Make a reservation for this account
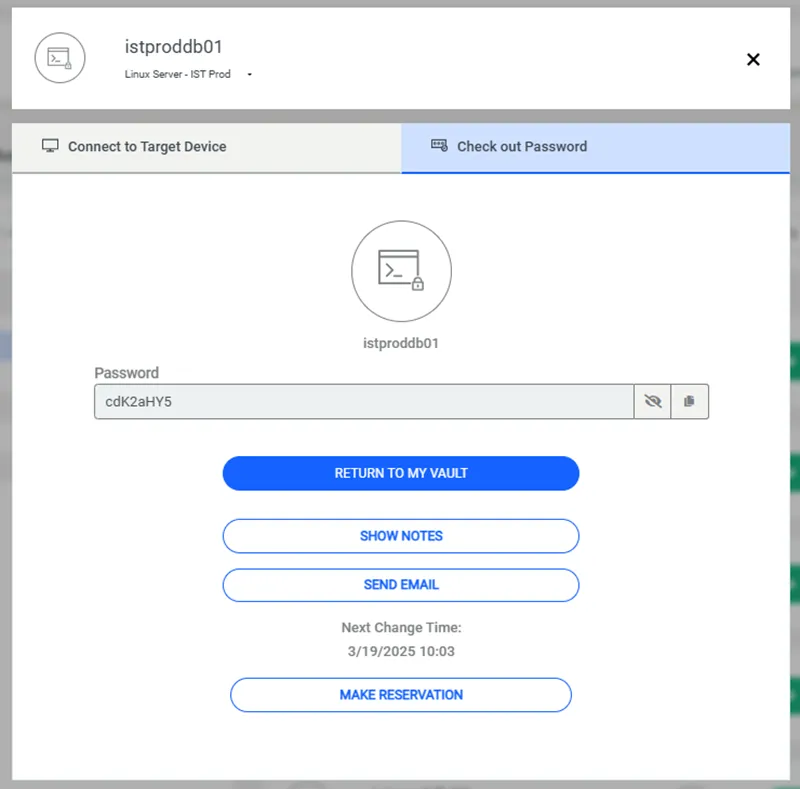Image resolution: width=800 pixels, height=789 pixels. pos(401,695)
